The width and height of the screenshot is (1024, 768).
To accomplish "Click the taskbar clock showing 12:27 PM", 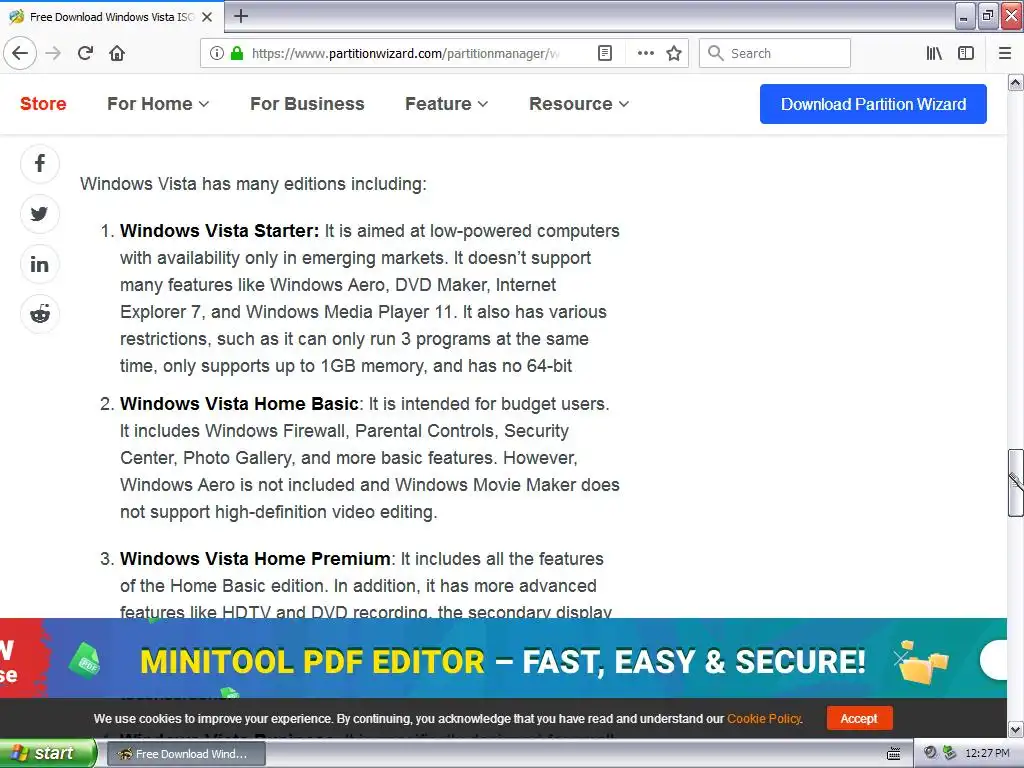I will pyautogui.click(x=987, y=753).
